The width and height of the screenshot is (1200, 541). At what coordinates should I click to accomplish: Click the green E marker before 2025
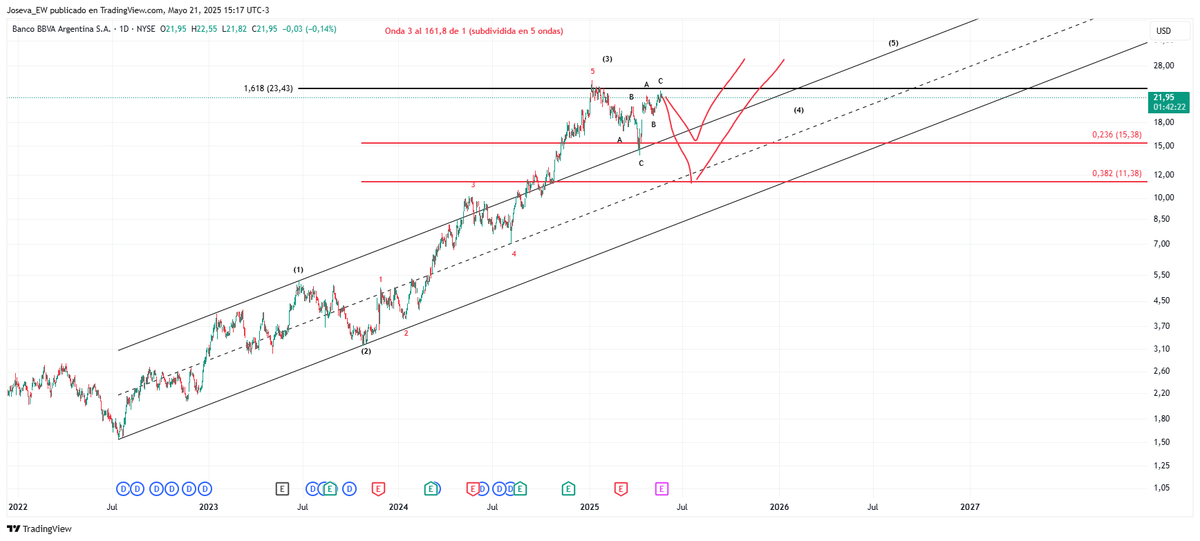(568, 489)
